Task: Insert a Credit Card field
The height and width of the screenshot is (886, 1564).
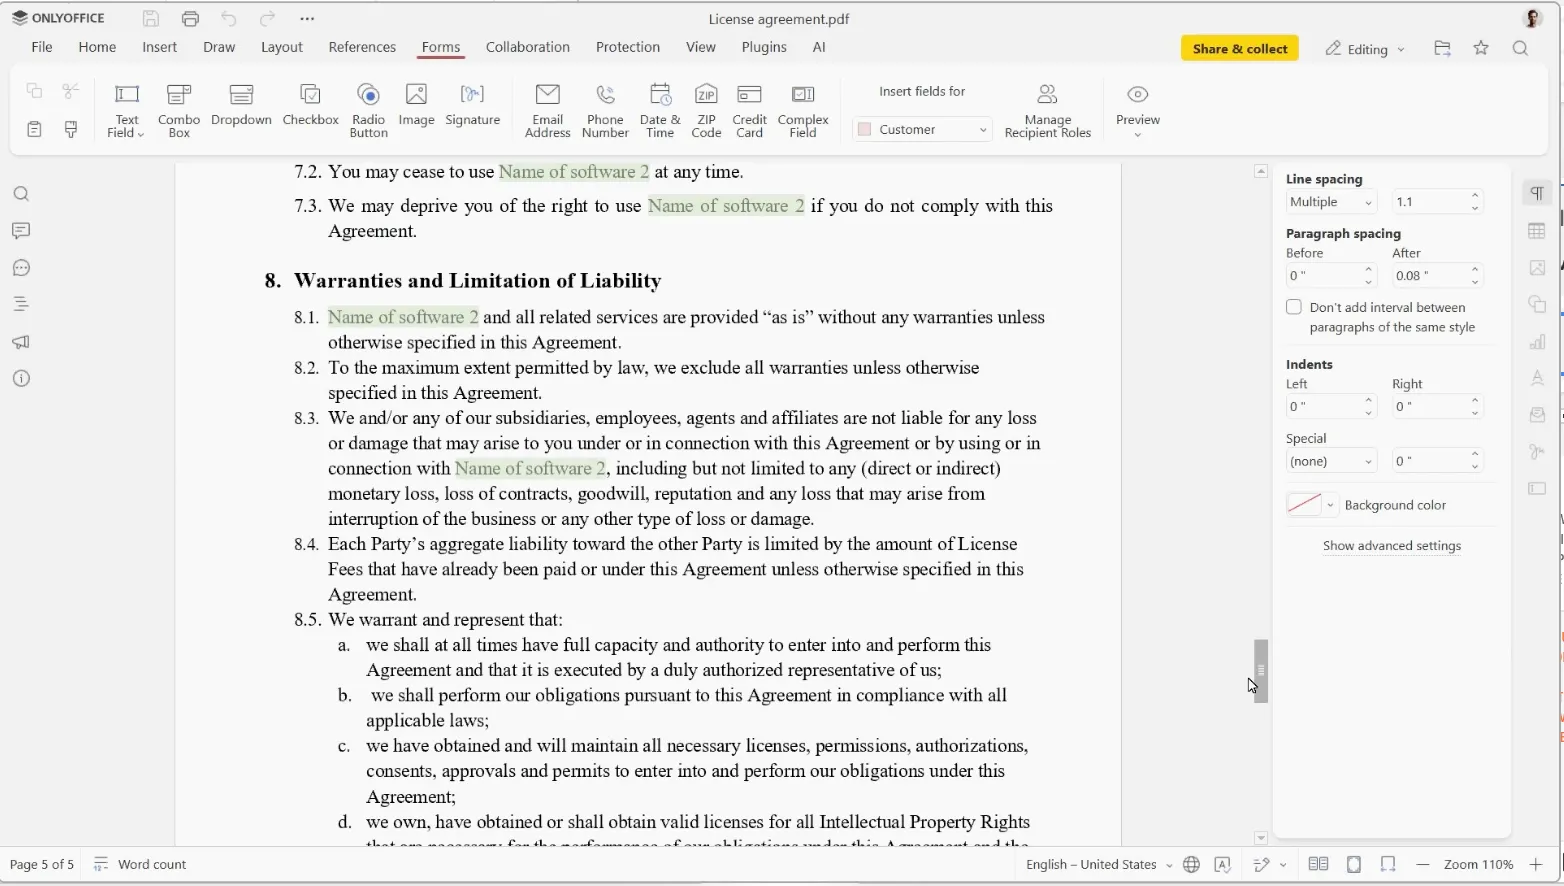Action: [x=749, y=110]
